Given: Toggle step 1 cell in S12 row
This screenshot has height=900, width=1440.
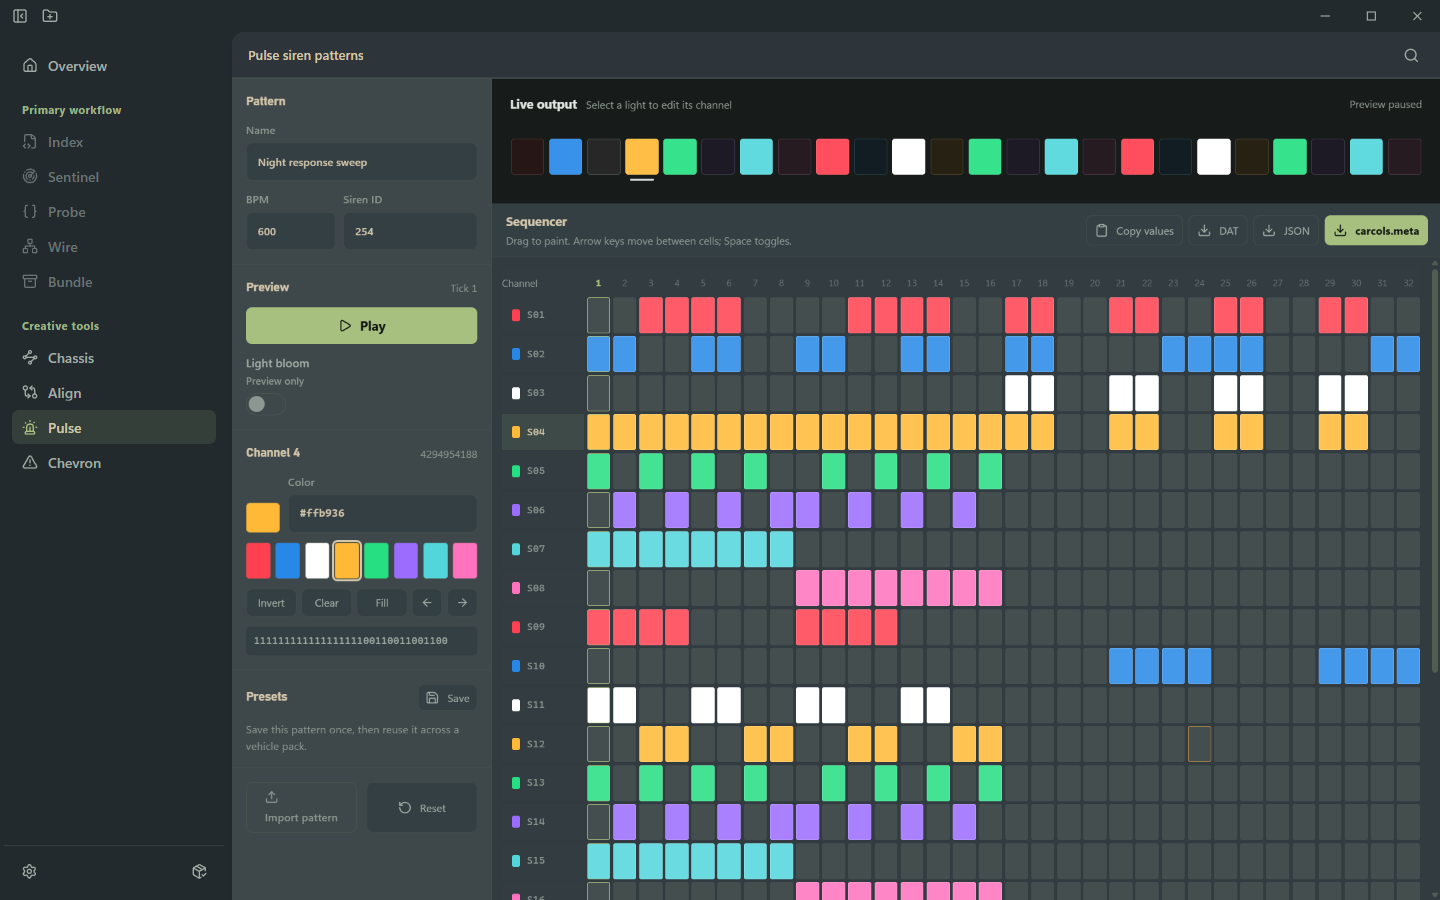Looking at the screenshot, I should 598,744.
